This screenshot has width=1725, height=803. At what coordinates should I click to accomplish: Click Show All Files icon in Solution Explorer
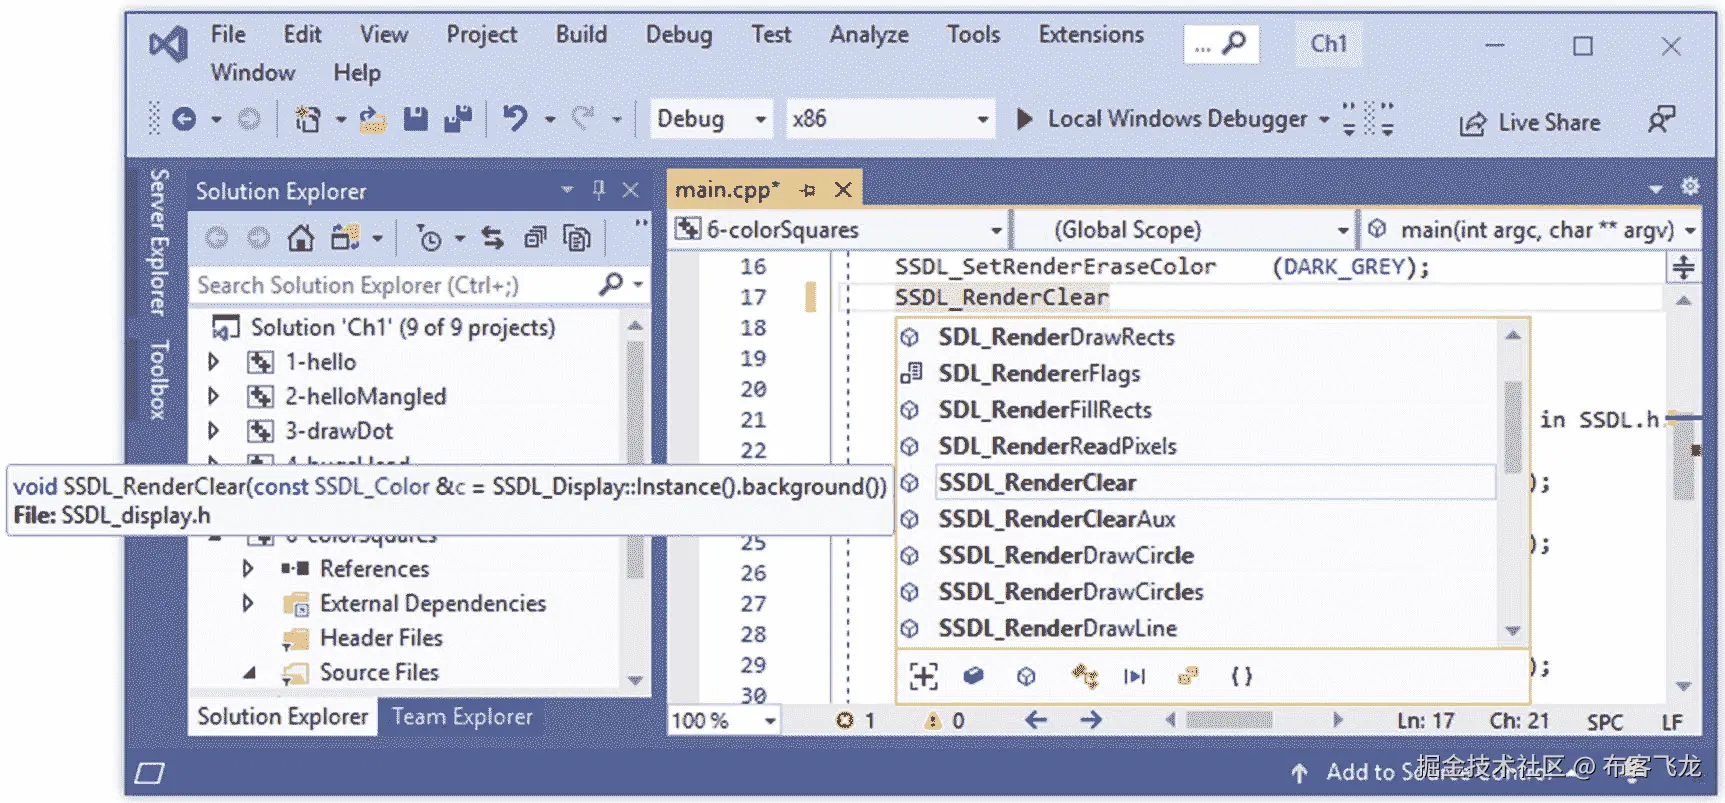(x=577, y=238)
